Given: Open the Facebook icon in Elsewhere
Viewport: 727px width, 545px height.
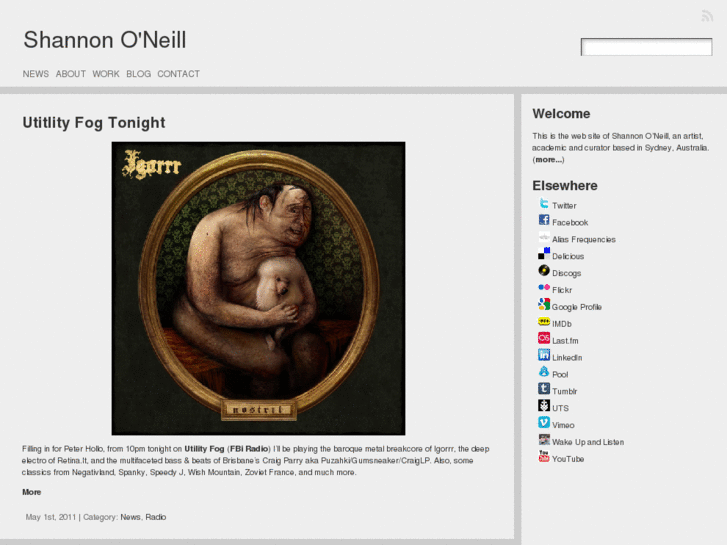Looking at the screenshot, I should tap(544, 220).
